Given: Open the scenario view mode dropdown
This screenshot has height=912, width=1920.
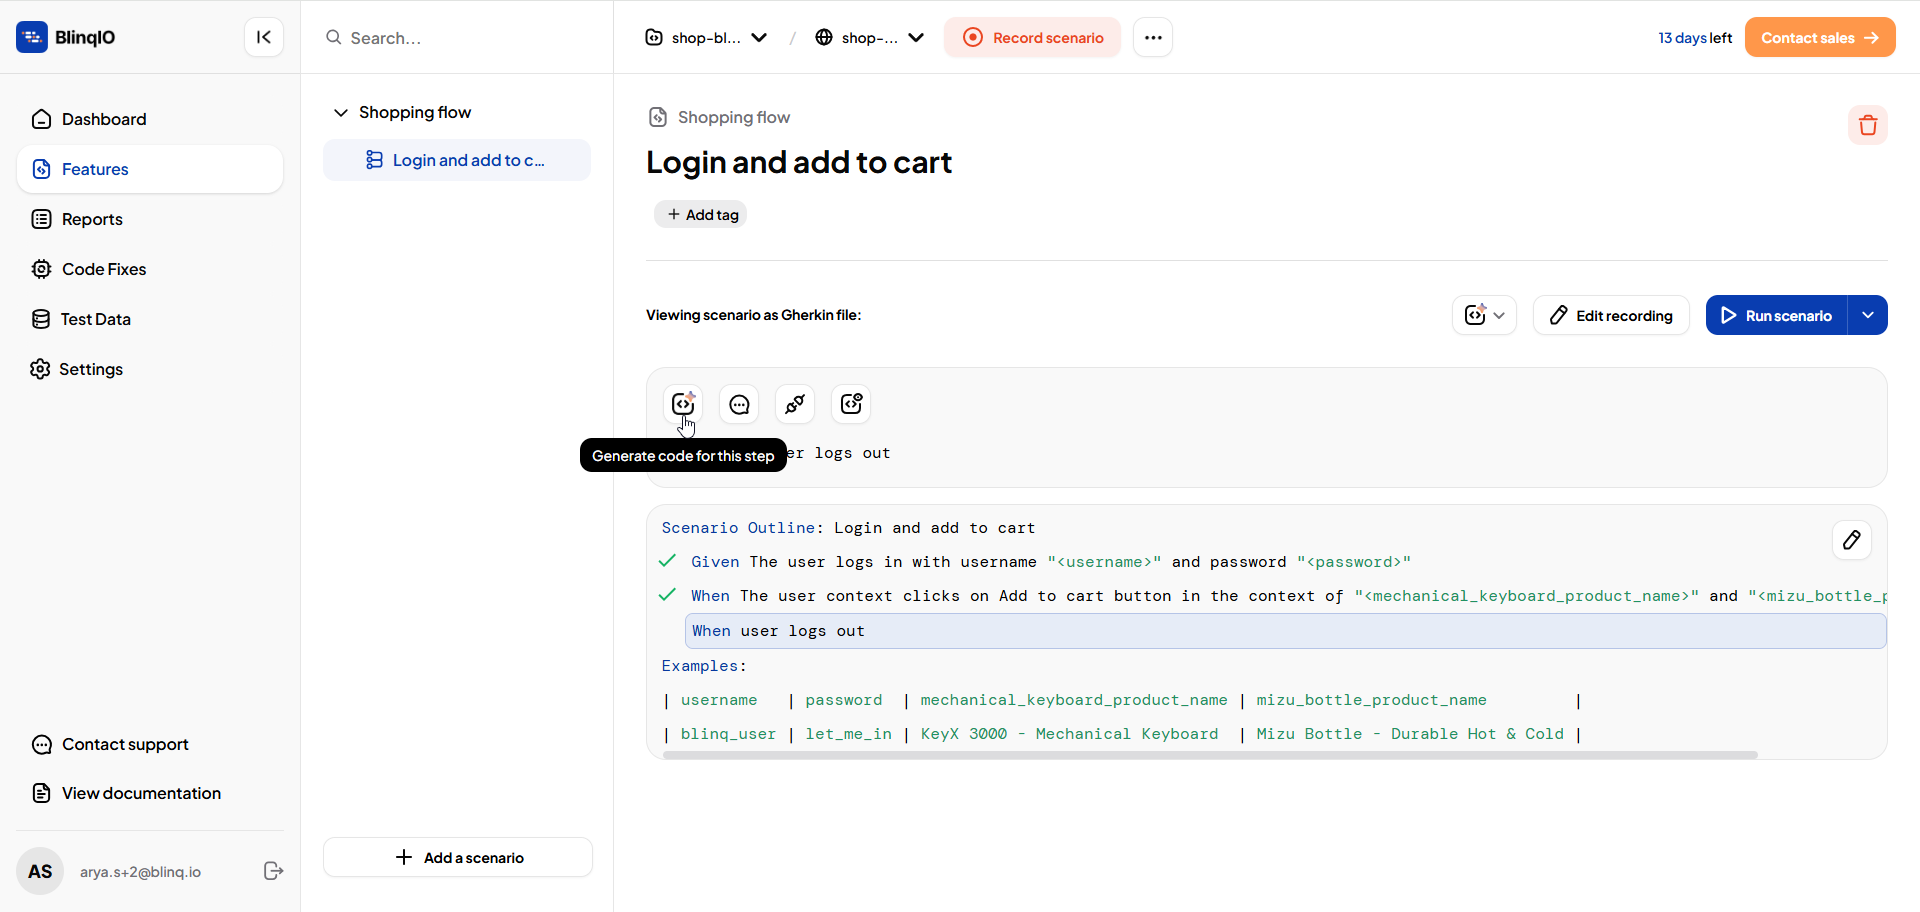Looking at the screenshot, I should tap(1484, 315).
